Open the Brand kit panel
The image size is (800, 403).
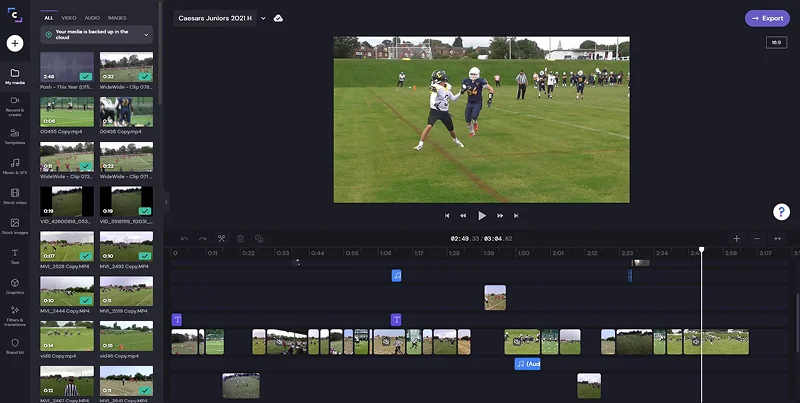tap(15, 344)
